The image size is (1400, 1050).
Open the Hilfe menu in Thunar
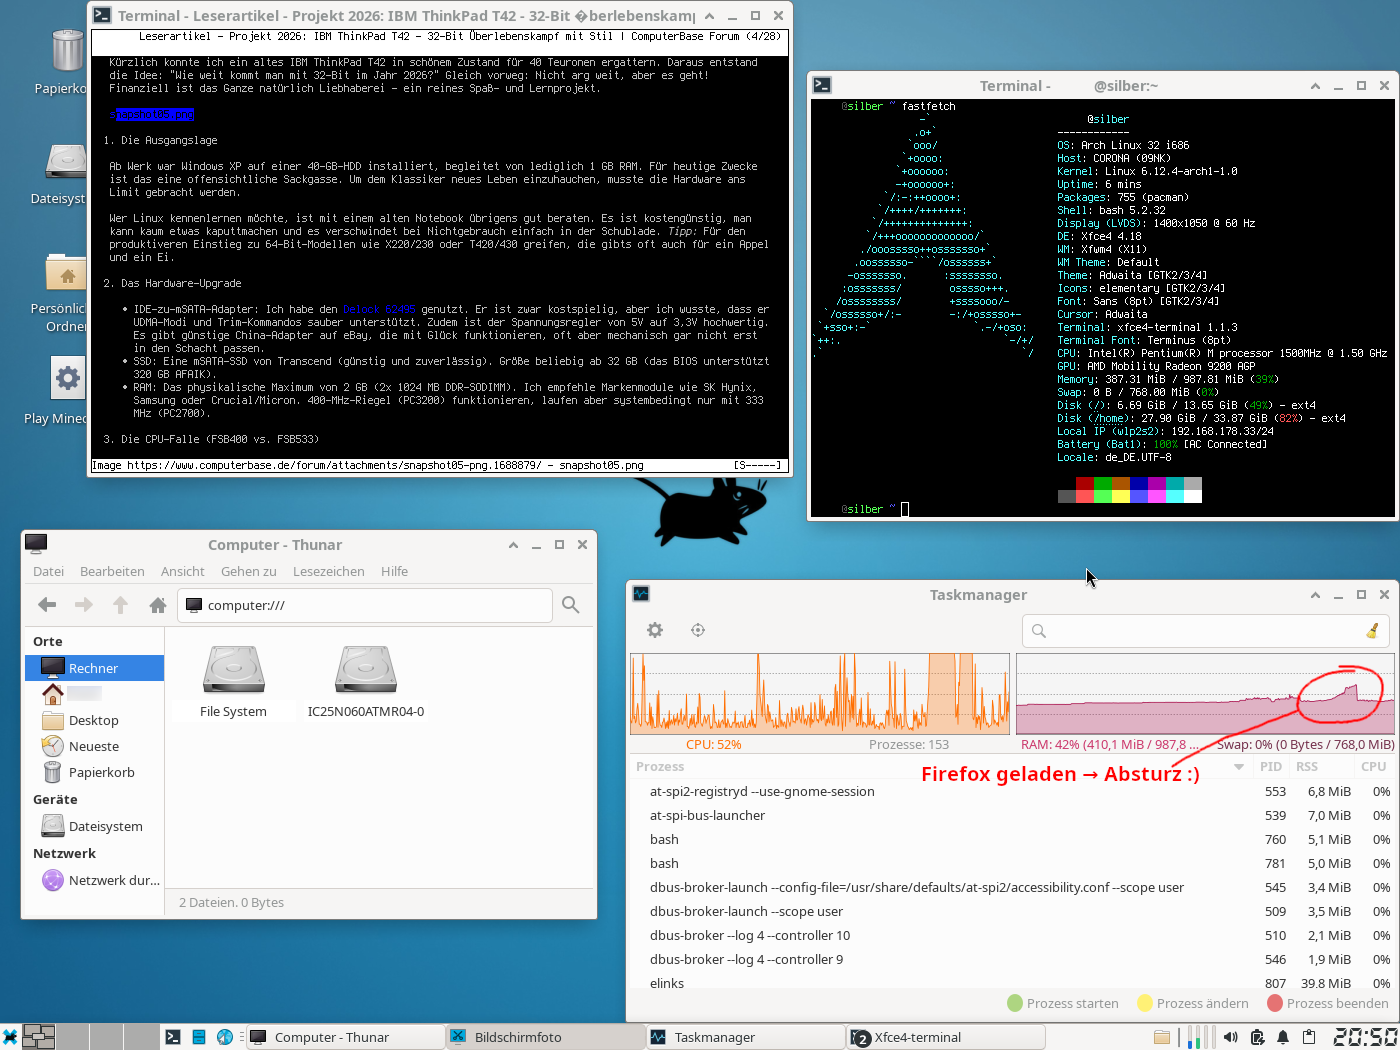pos(394,571)
